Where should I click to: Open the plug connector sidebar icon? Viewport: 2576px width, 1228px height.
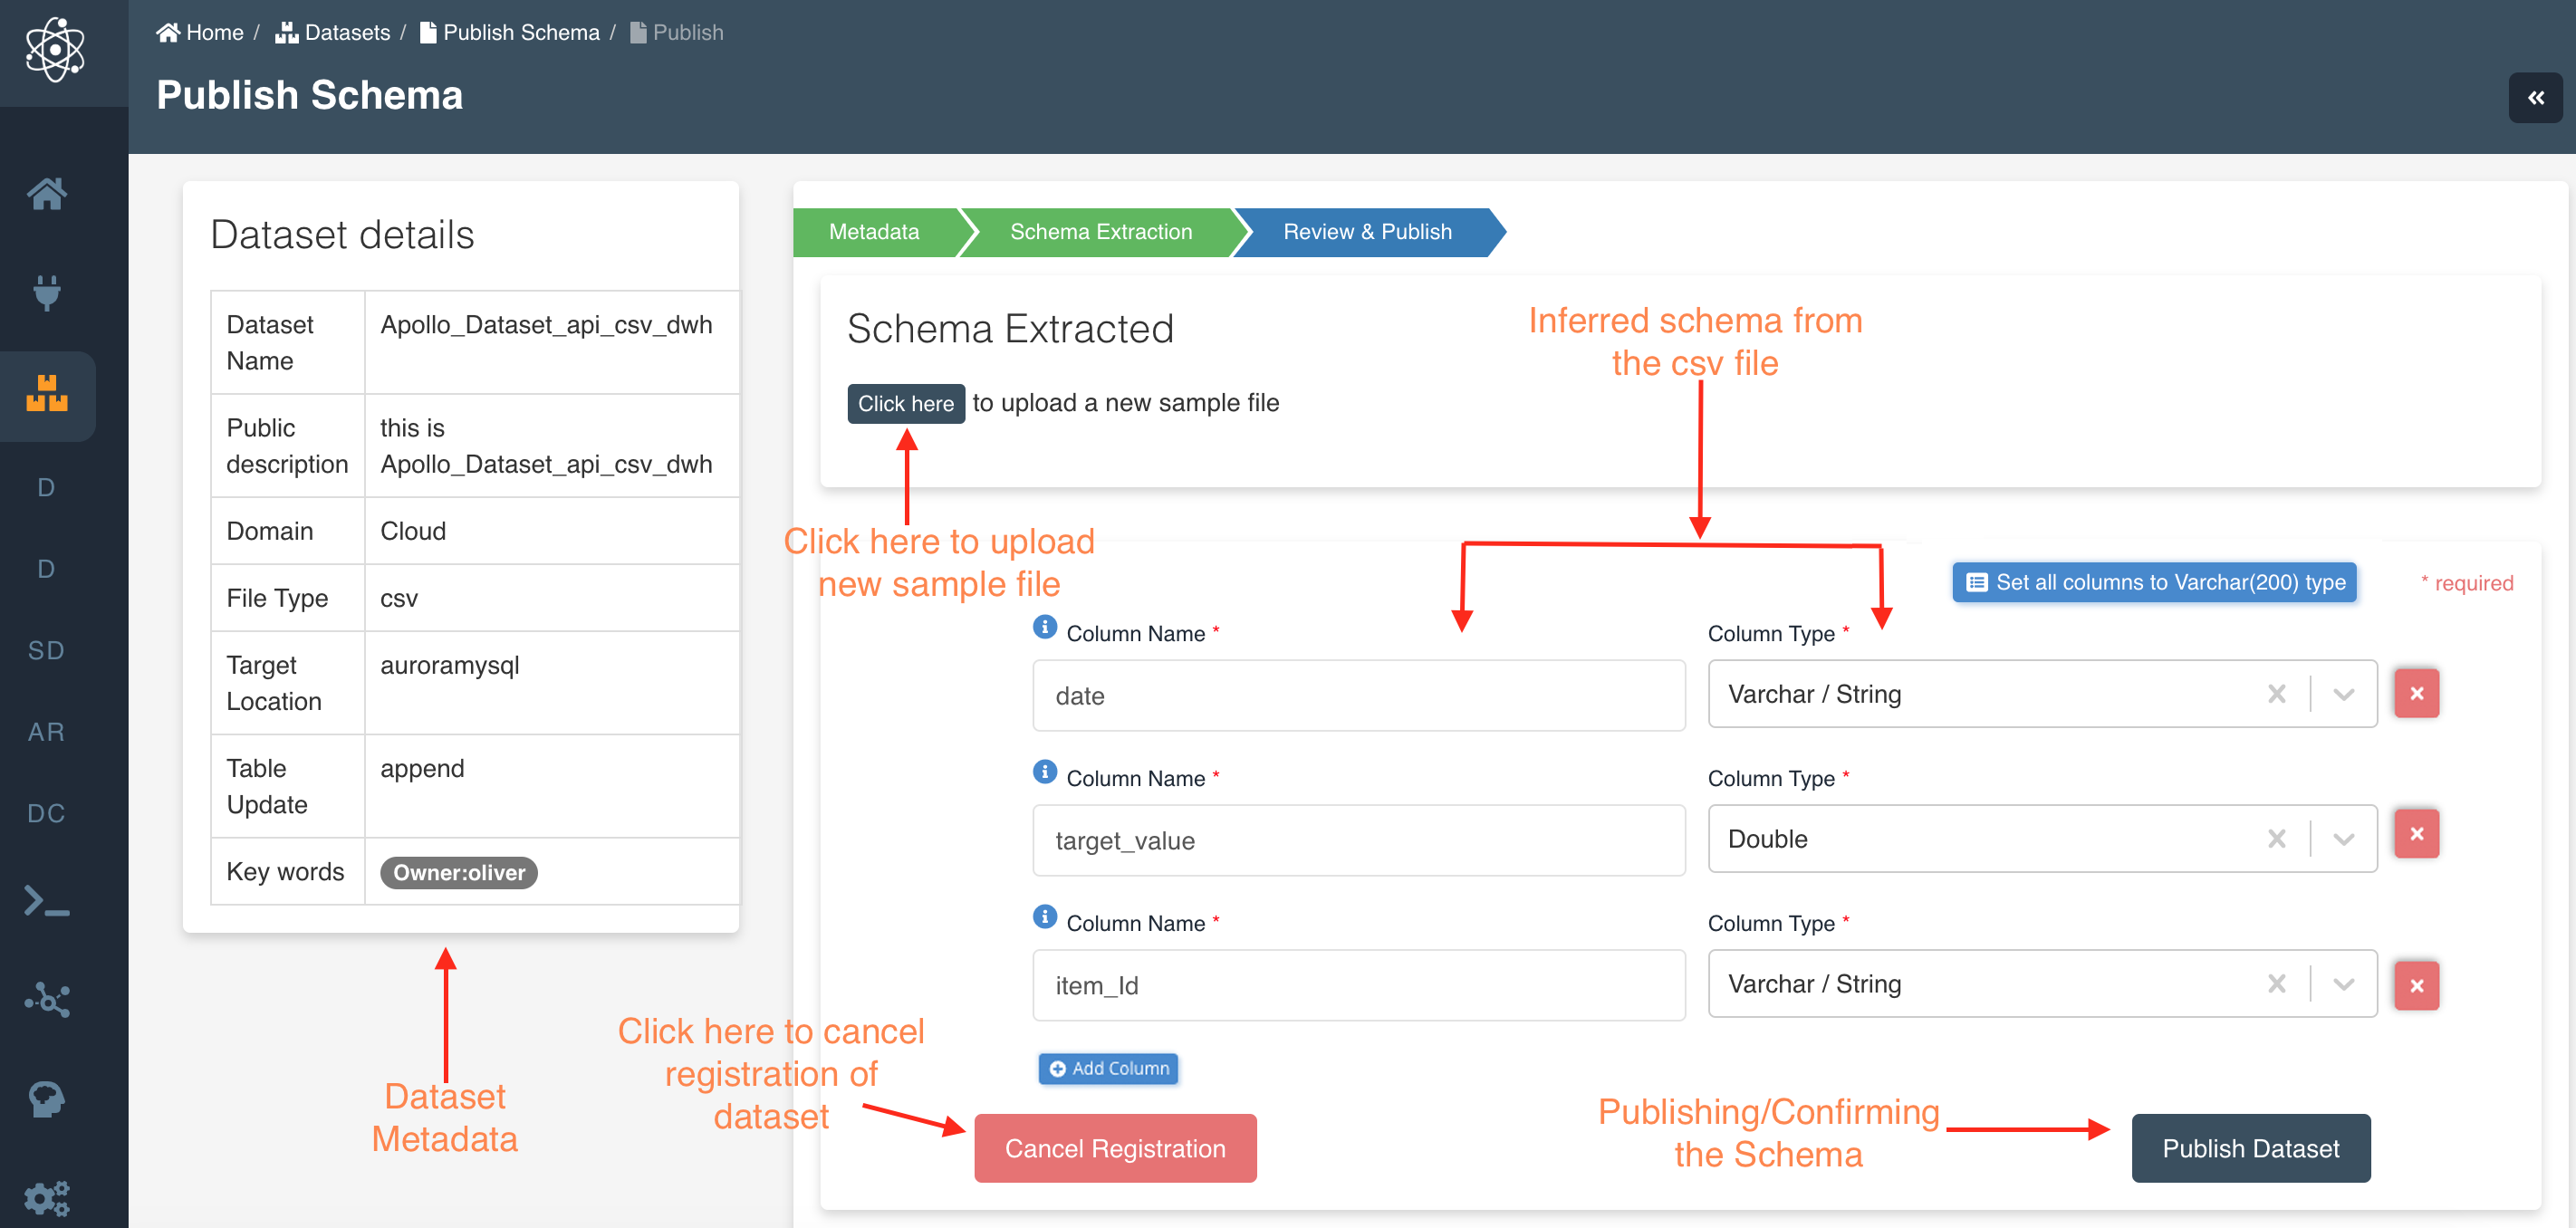click(x=46, y=292)
